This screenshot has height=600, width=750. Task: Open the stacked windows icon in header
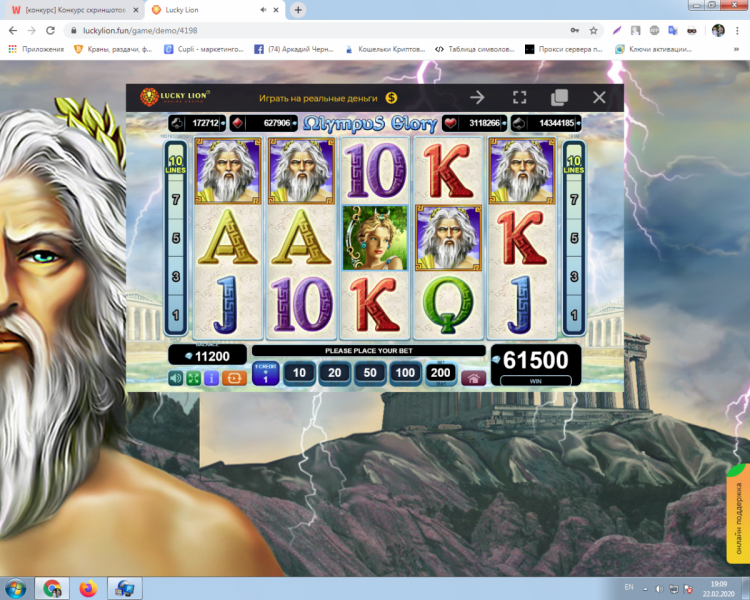(559, 97)
